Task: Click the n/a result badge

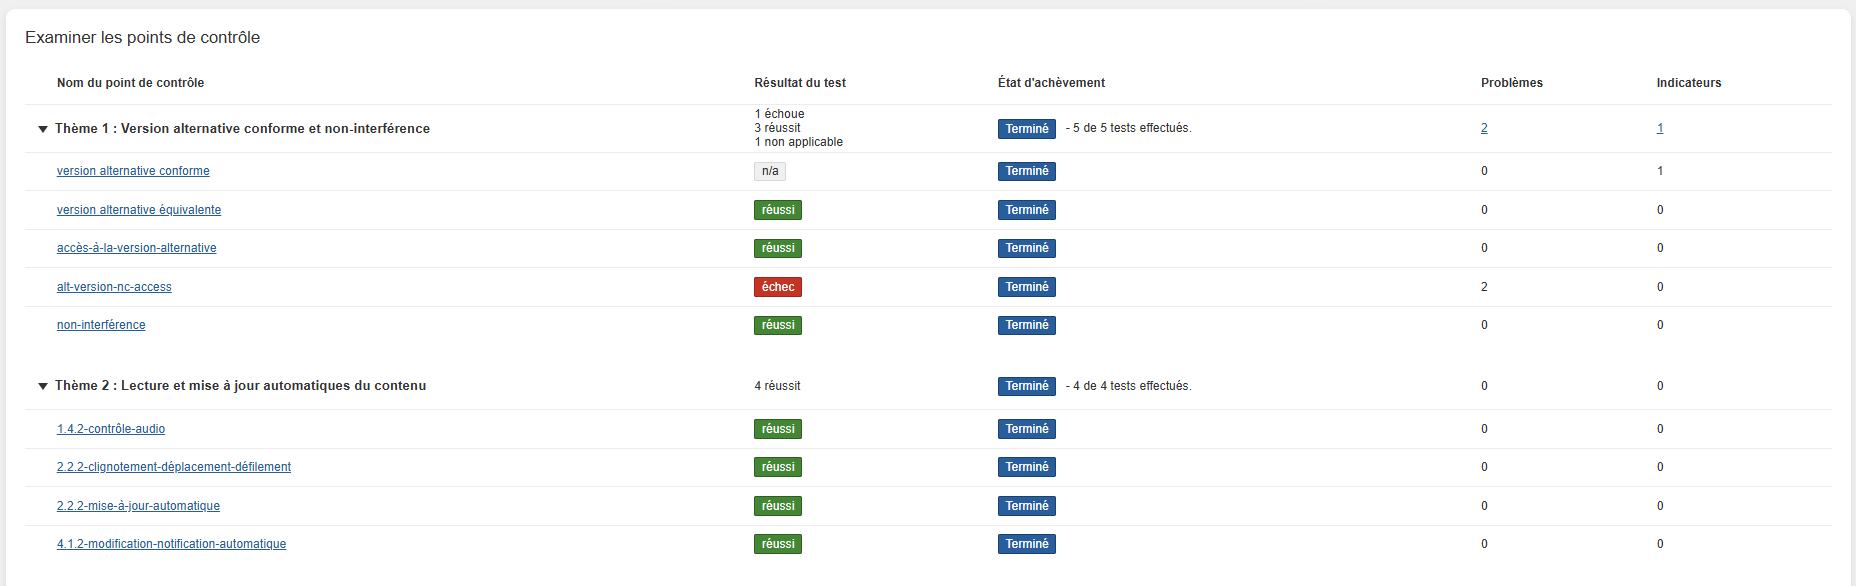Action: [x=769, y=171]
